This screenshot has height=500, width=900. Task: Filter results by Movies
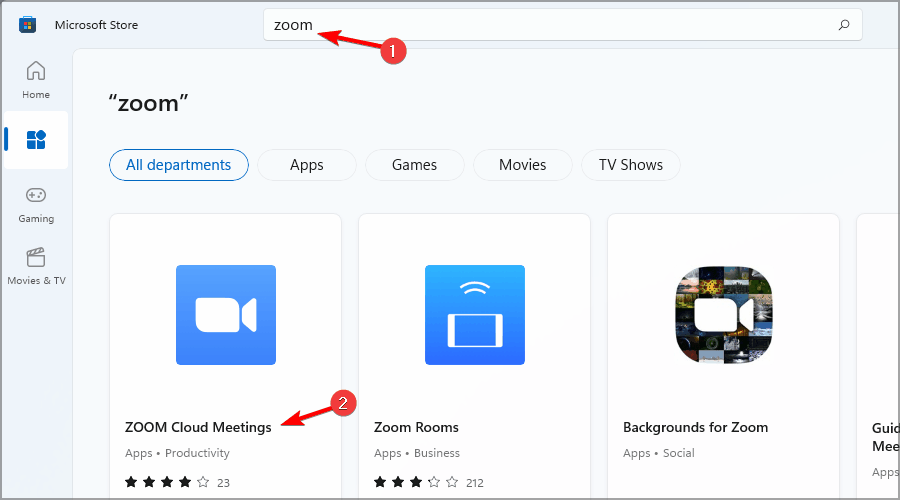coord(522,165)
